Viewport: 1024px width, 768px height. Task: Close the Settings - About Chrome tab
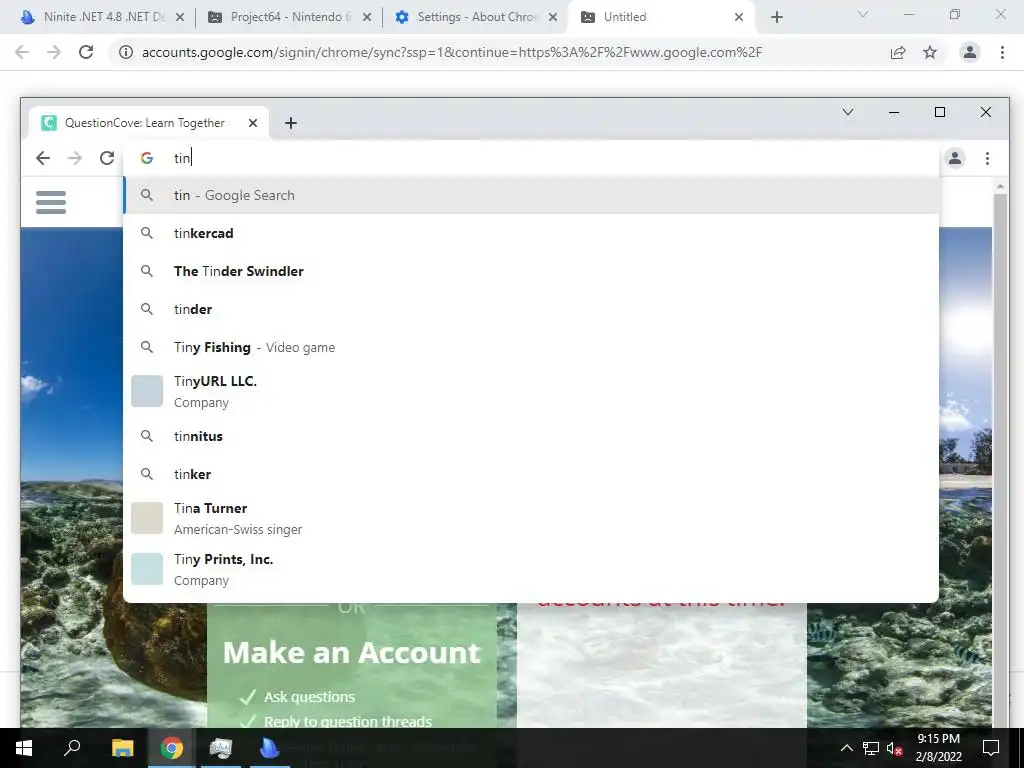coord(553,17)
